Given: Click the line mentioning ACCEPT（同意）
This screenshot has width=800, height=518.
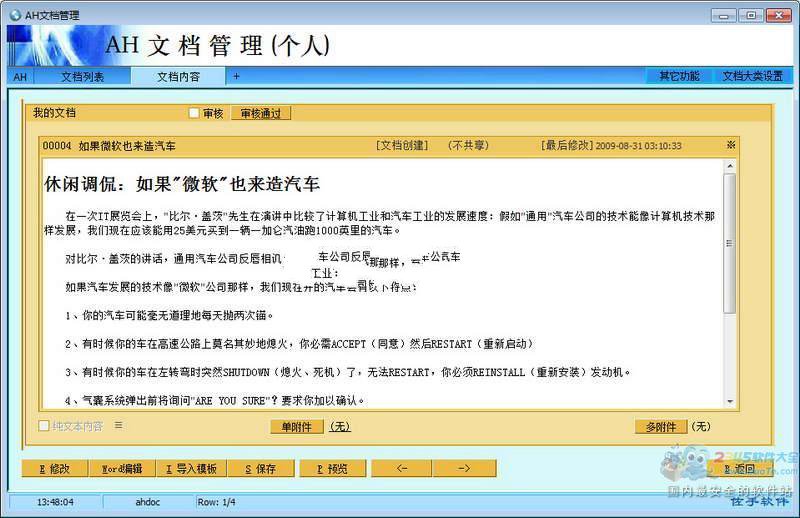Looking at the screenshot, I should [x=300, y=344].
